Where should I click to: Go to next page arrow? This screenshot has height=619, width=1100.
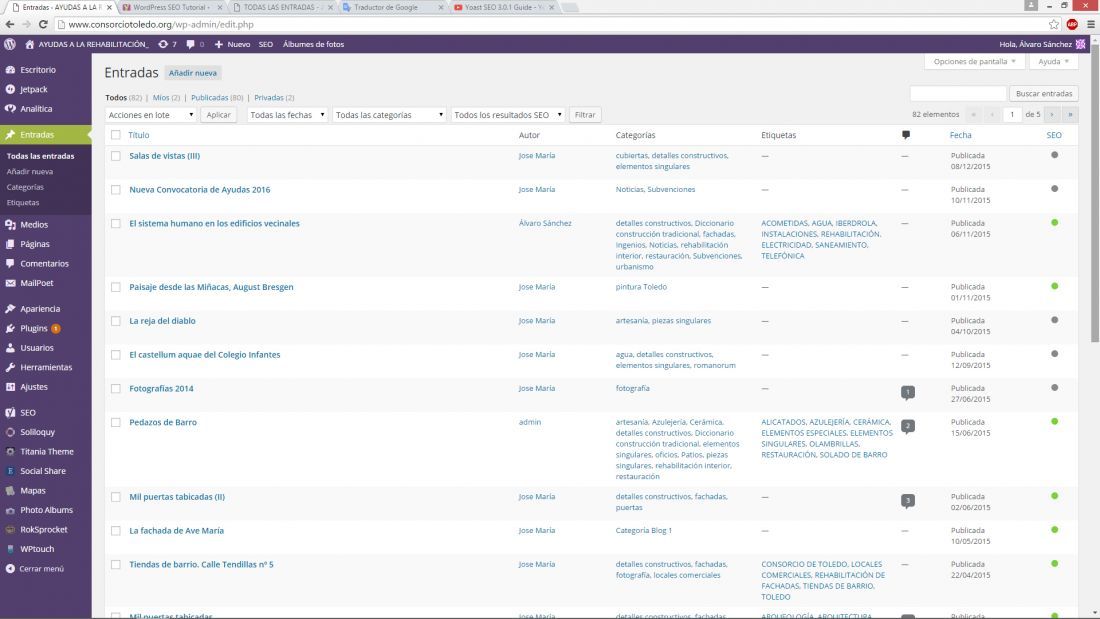point(1052,114)
